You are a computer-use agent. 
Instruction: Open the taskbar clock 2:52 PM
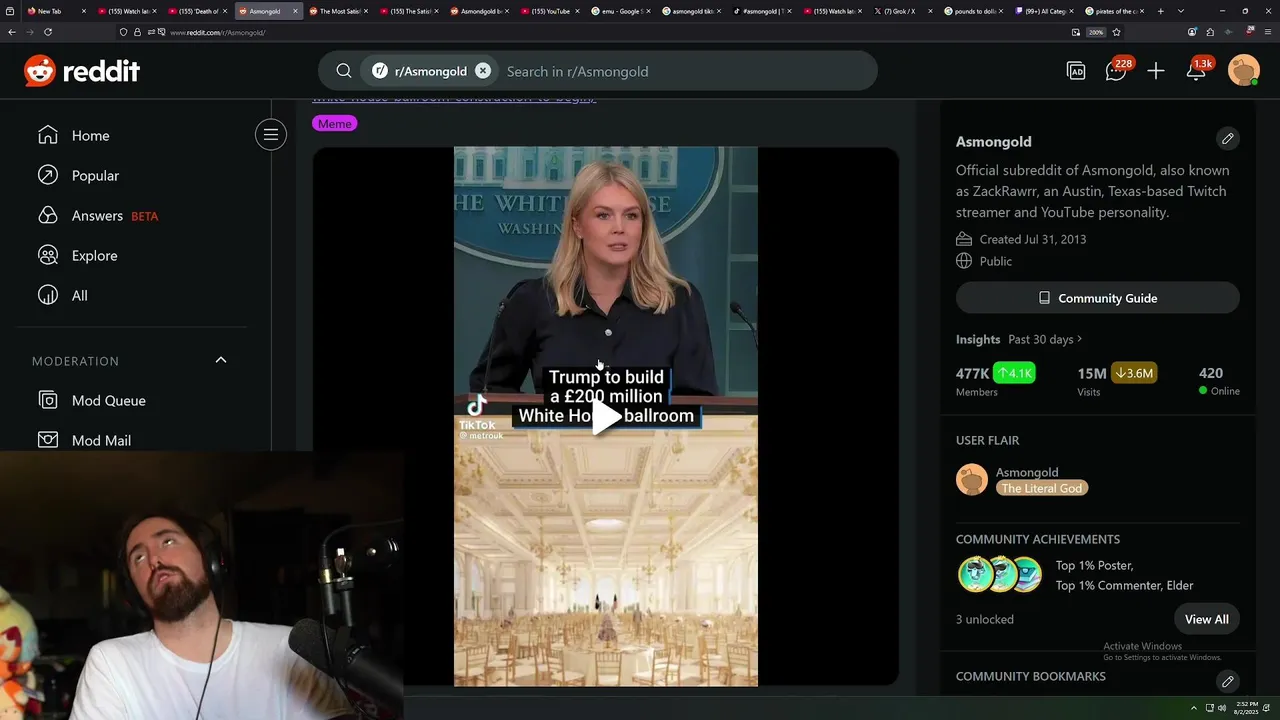click(x=1246, y=707)
